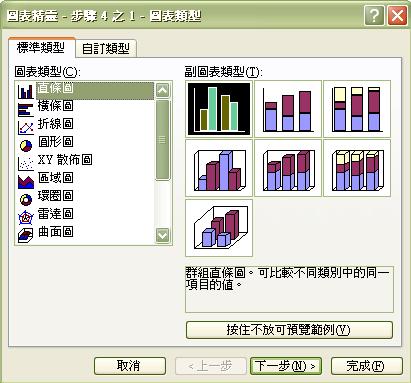The height and width of the screenshot is (383, 411).
Task: Open the help question mark button
Action: tap(374, 15)
